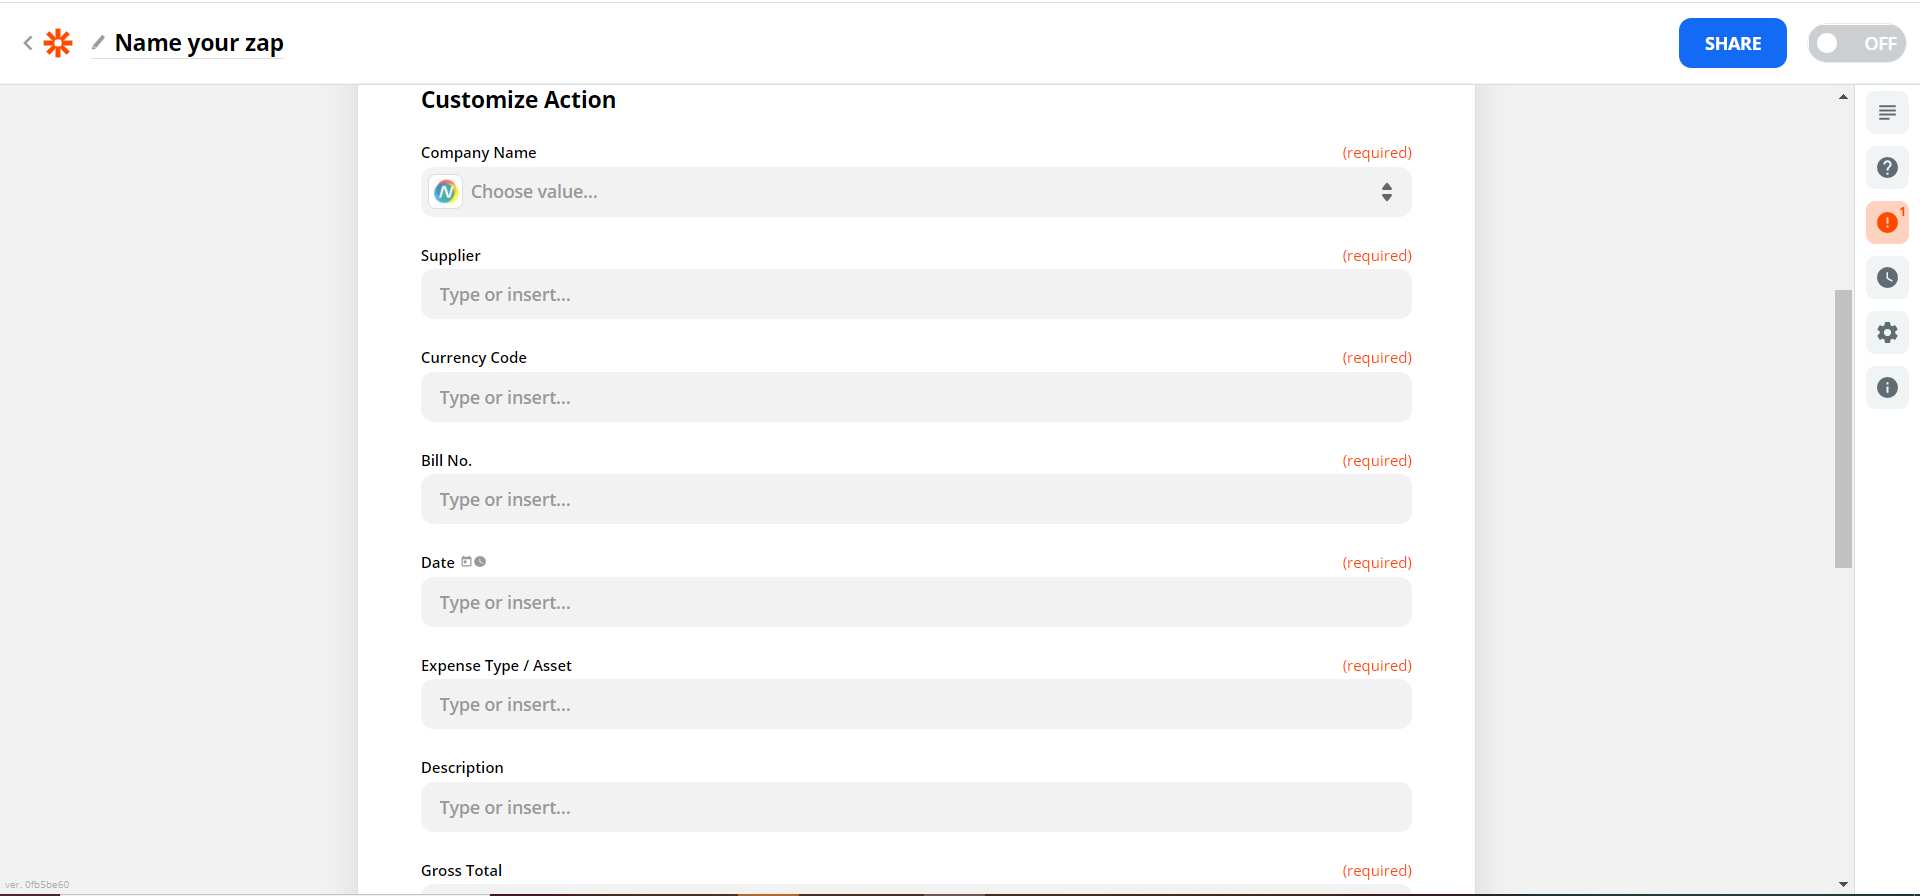Open the Company Name dropdown
This screenshot has width=1920, height=896.
pos(916,192)
